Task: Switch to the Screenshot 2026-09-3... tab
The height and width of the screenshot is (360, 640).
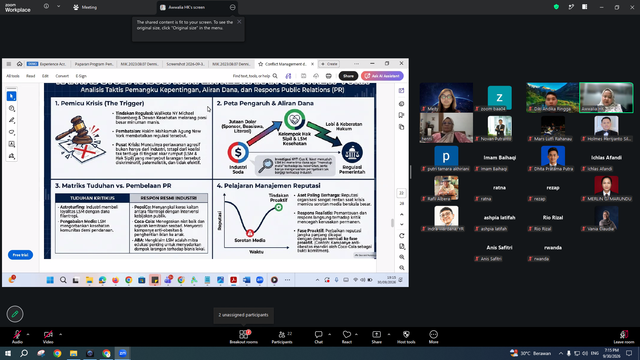Action: pyautogui.click(x=185, y=64)
